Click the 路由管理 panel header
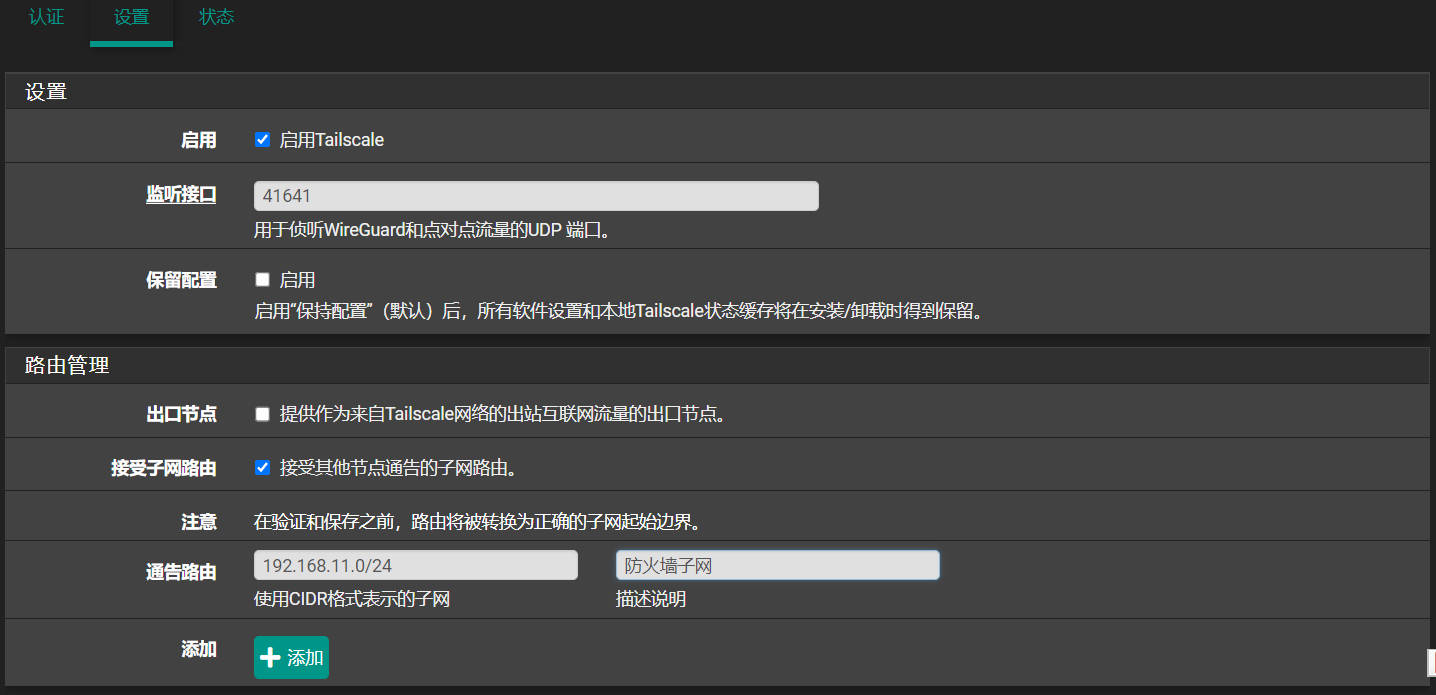 click(x=67, y=366)
